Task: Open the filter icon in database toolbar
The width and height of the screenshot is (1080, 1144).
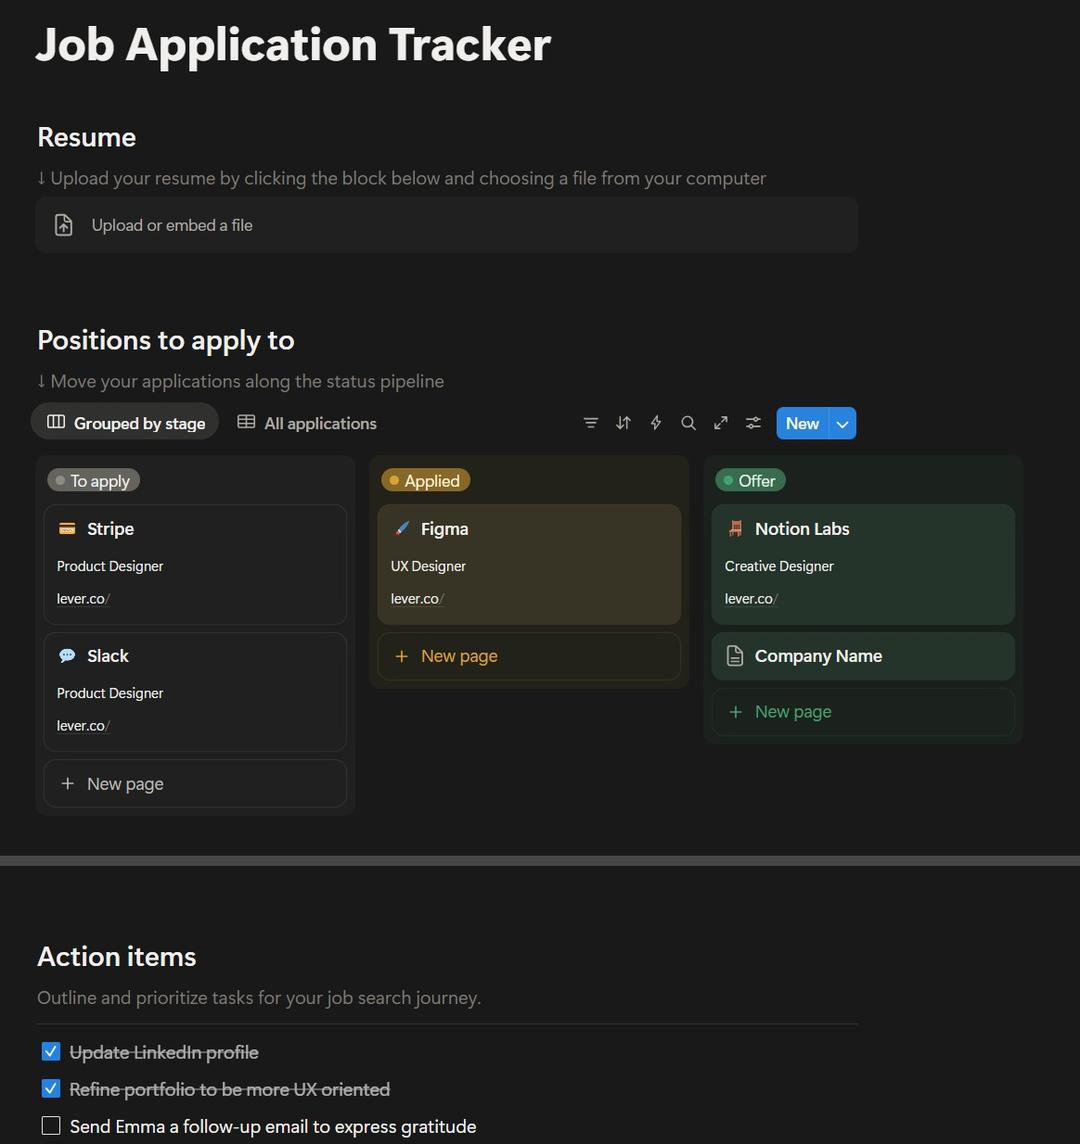Action: (x=590, y=423)
